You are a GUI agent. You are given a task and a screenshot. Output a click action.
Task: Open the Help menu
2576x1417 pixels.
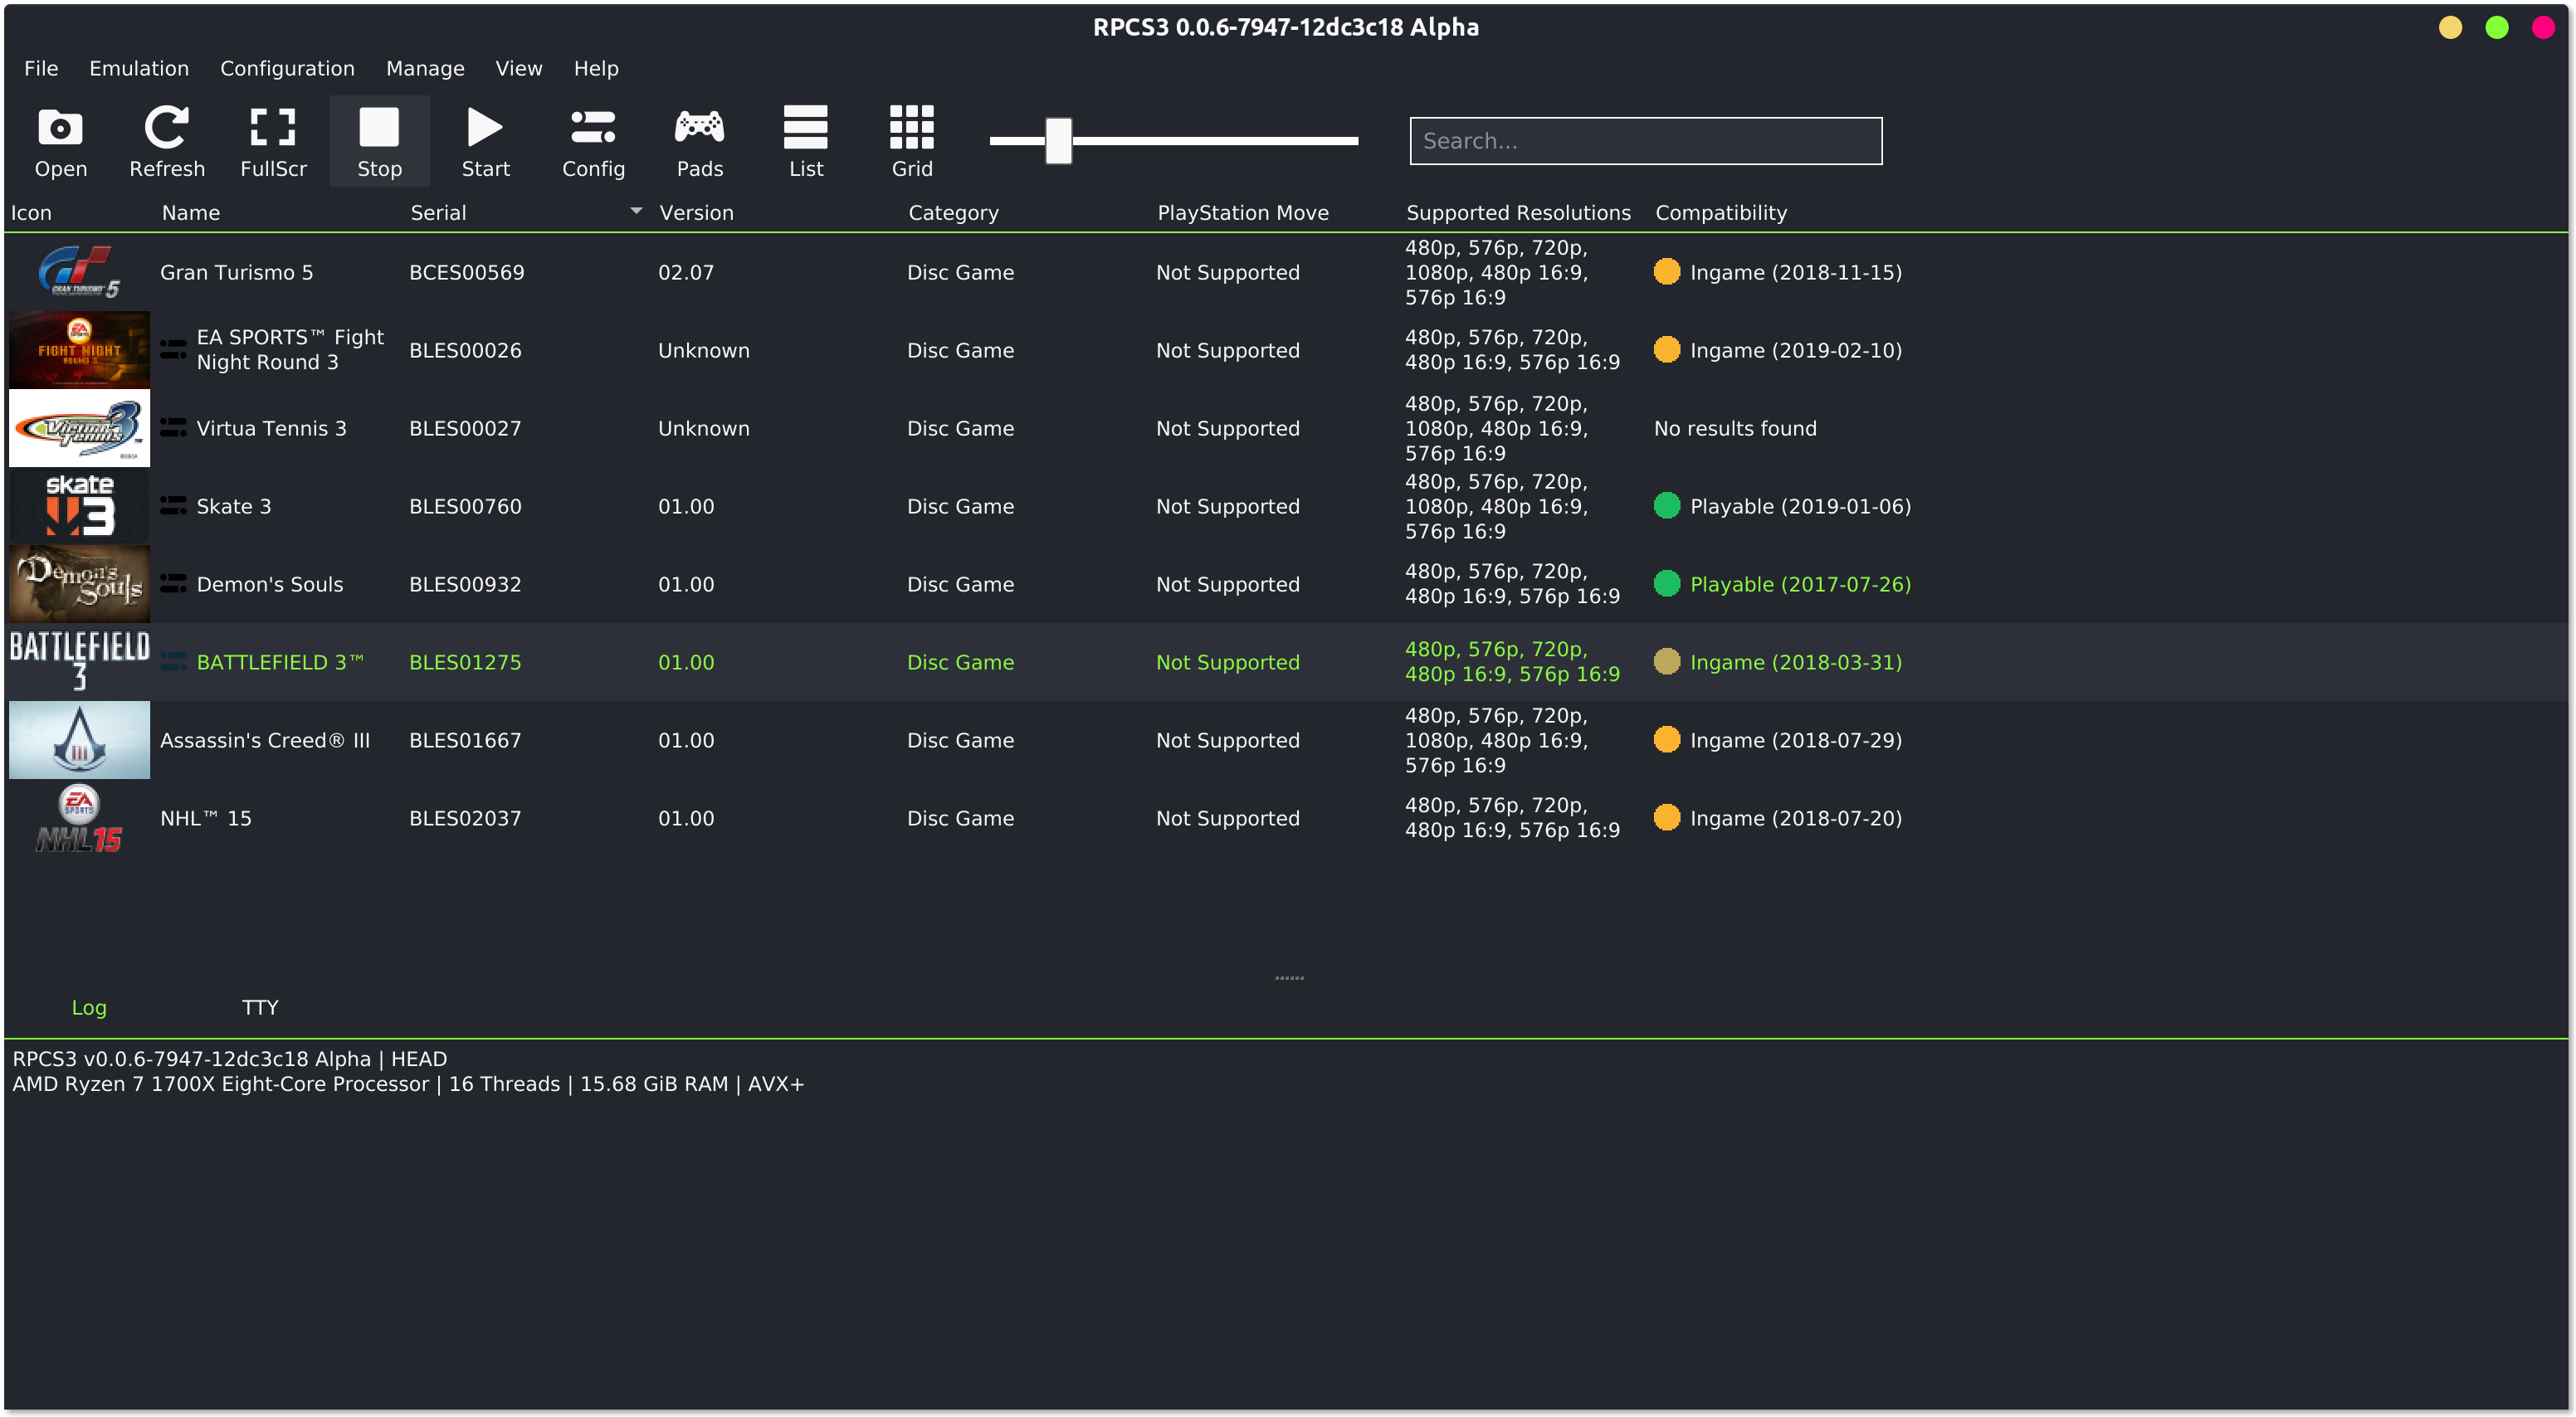(x=596, y=68)
